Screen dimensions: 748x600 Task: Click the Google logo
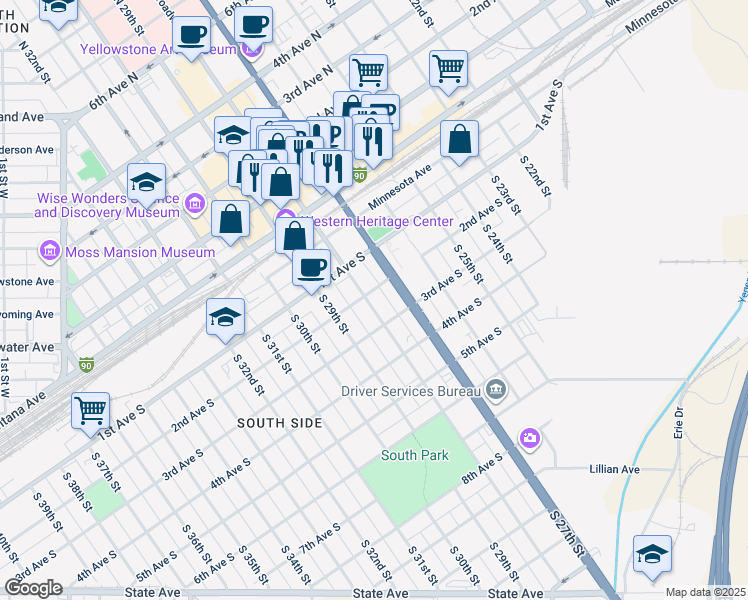[34, 588]
